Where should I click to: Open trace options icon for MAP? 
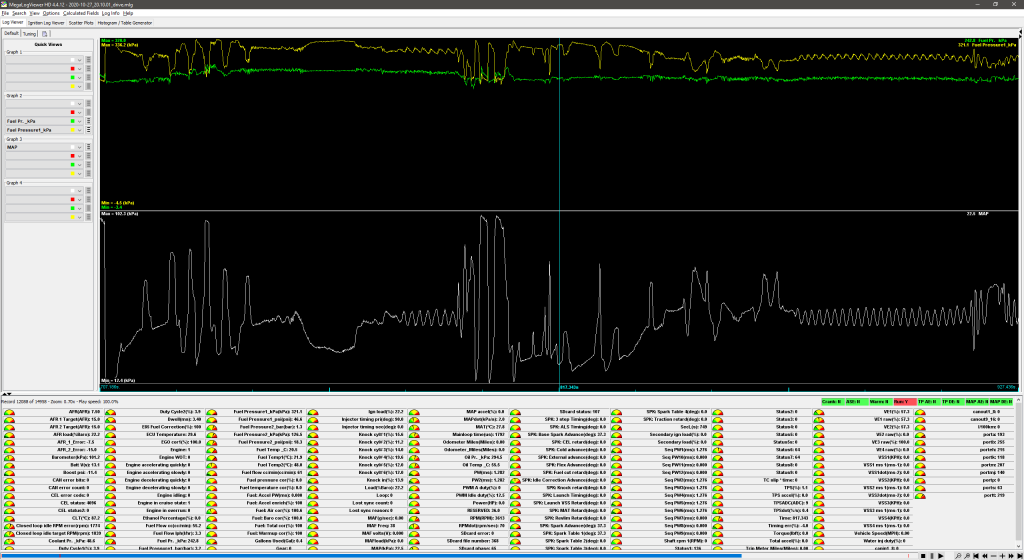(88, 148)
